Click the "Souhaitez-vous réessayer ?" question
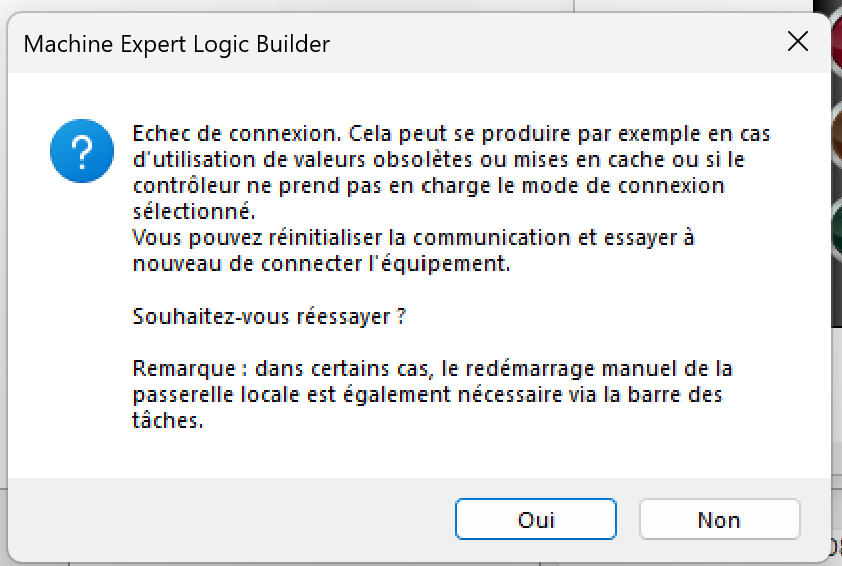Viewport: 842px width, 566px height. [269, 316]
